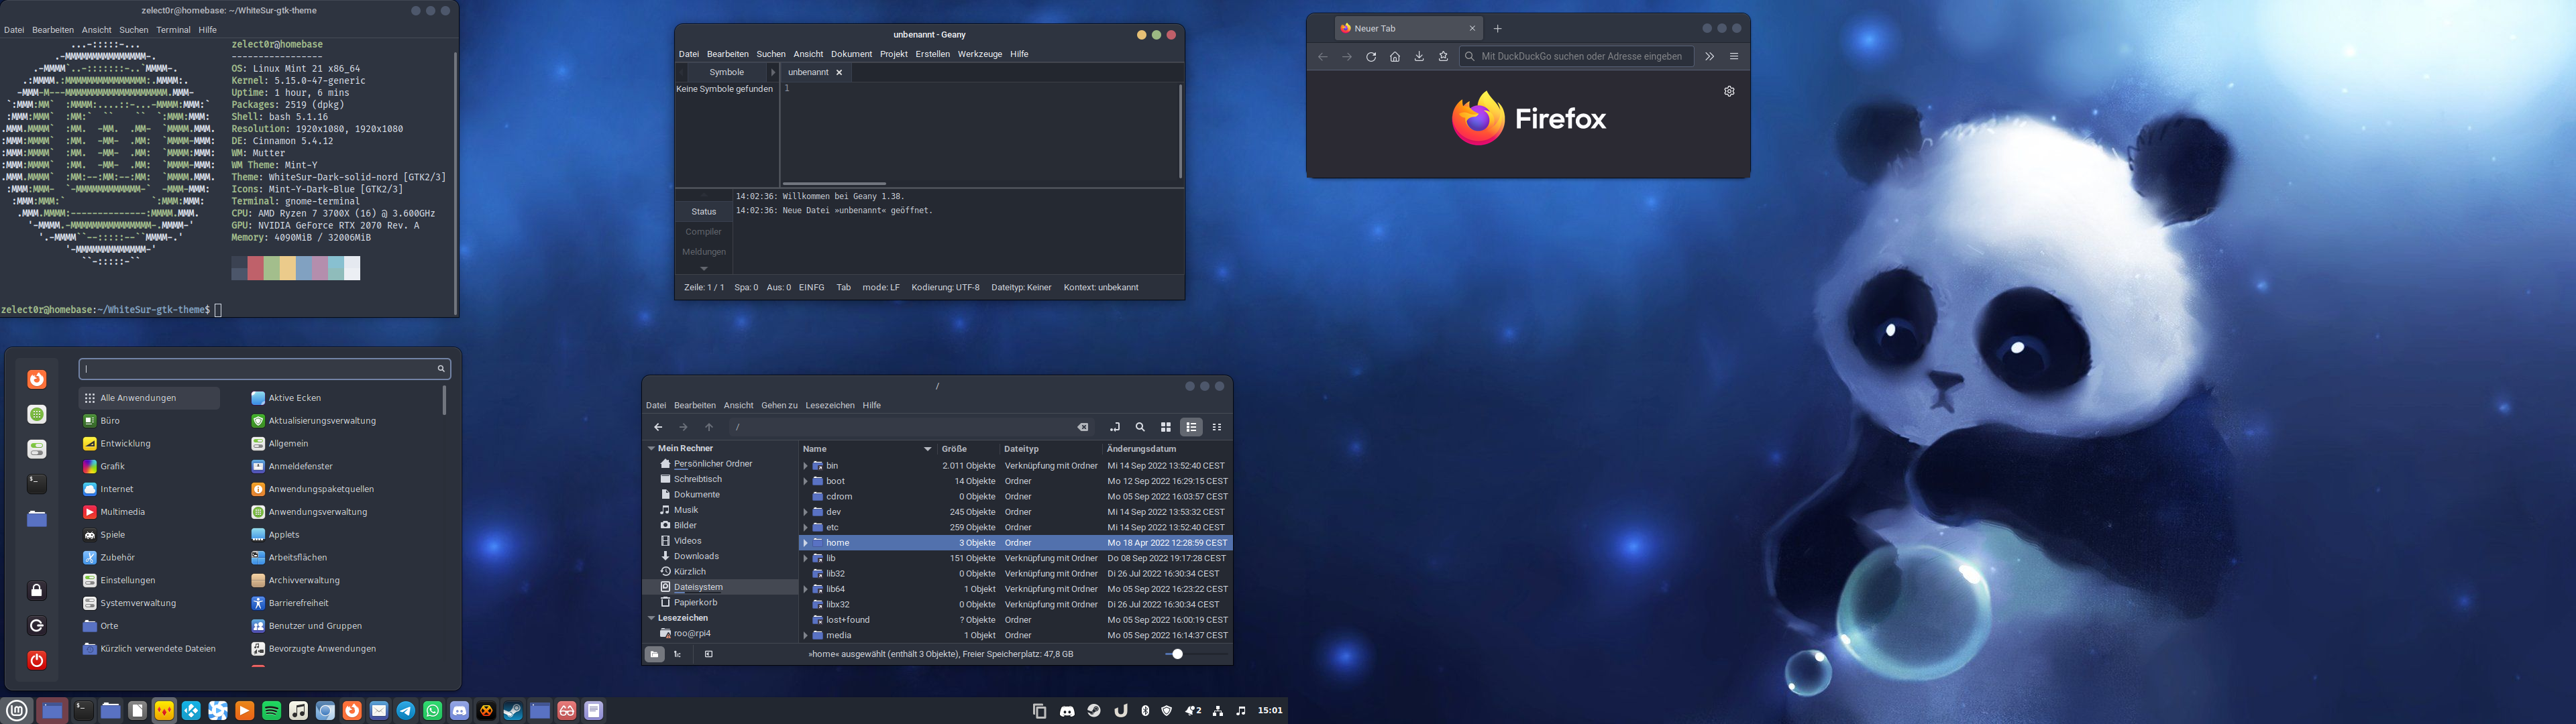The height and width of the screenshot is (724, 2576).
Task: Click new tab page settings gear
Action: 1729,91
